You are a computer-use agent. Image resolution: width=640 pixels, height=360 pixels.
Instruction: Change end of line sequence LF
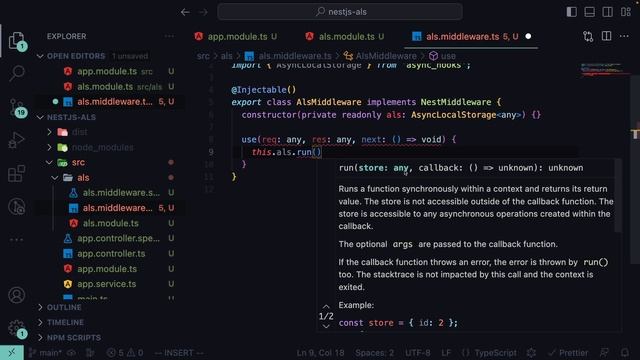point(446,353)
